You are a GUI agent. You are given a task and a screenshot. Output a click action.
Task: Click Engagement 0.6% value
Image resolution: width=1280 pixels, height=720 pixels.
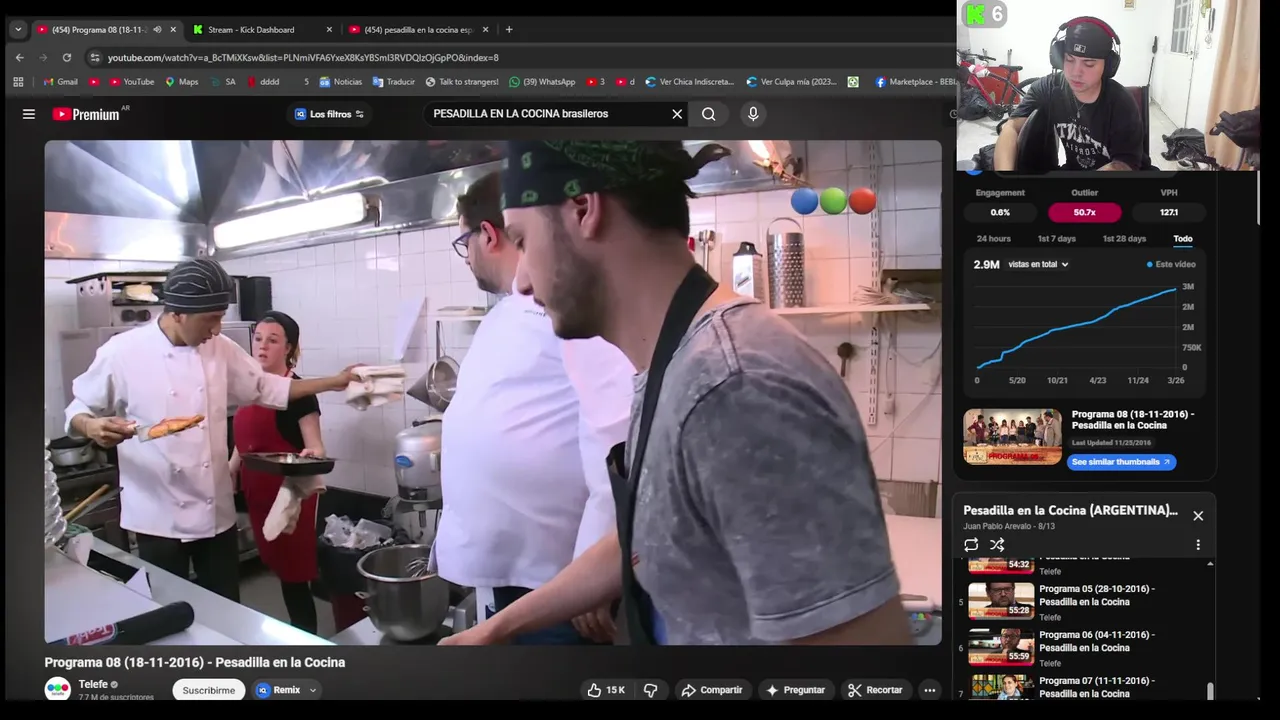[1000, 212]
